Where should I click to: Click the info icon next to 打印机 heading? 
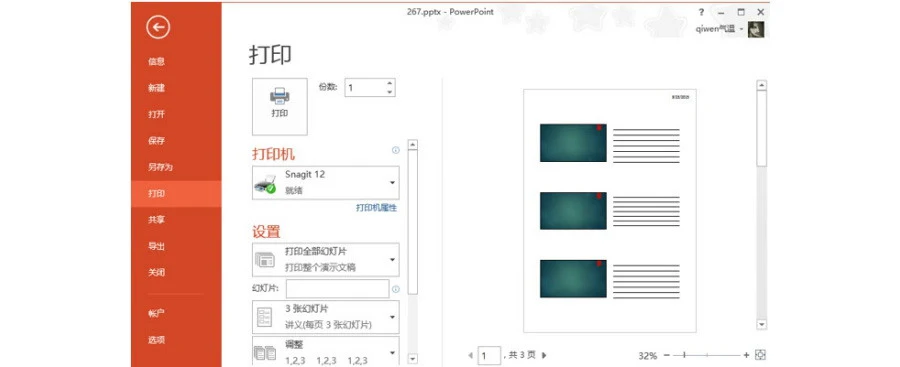[395, 150]
